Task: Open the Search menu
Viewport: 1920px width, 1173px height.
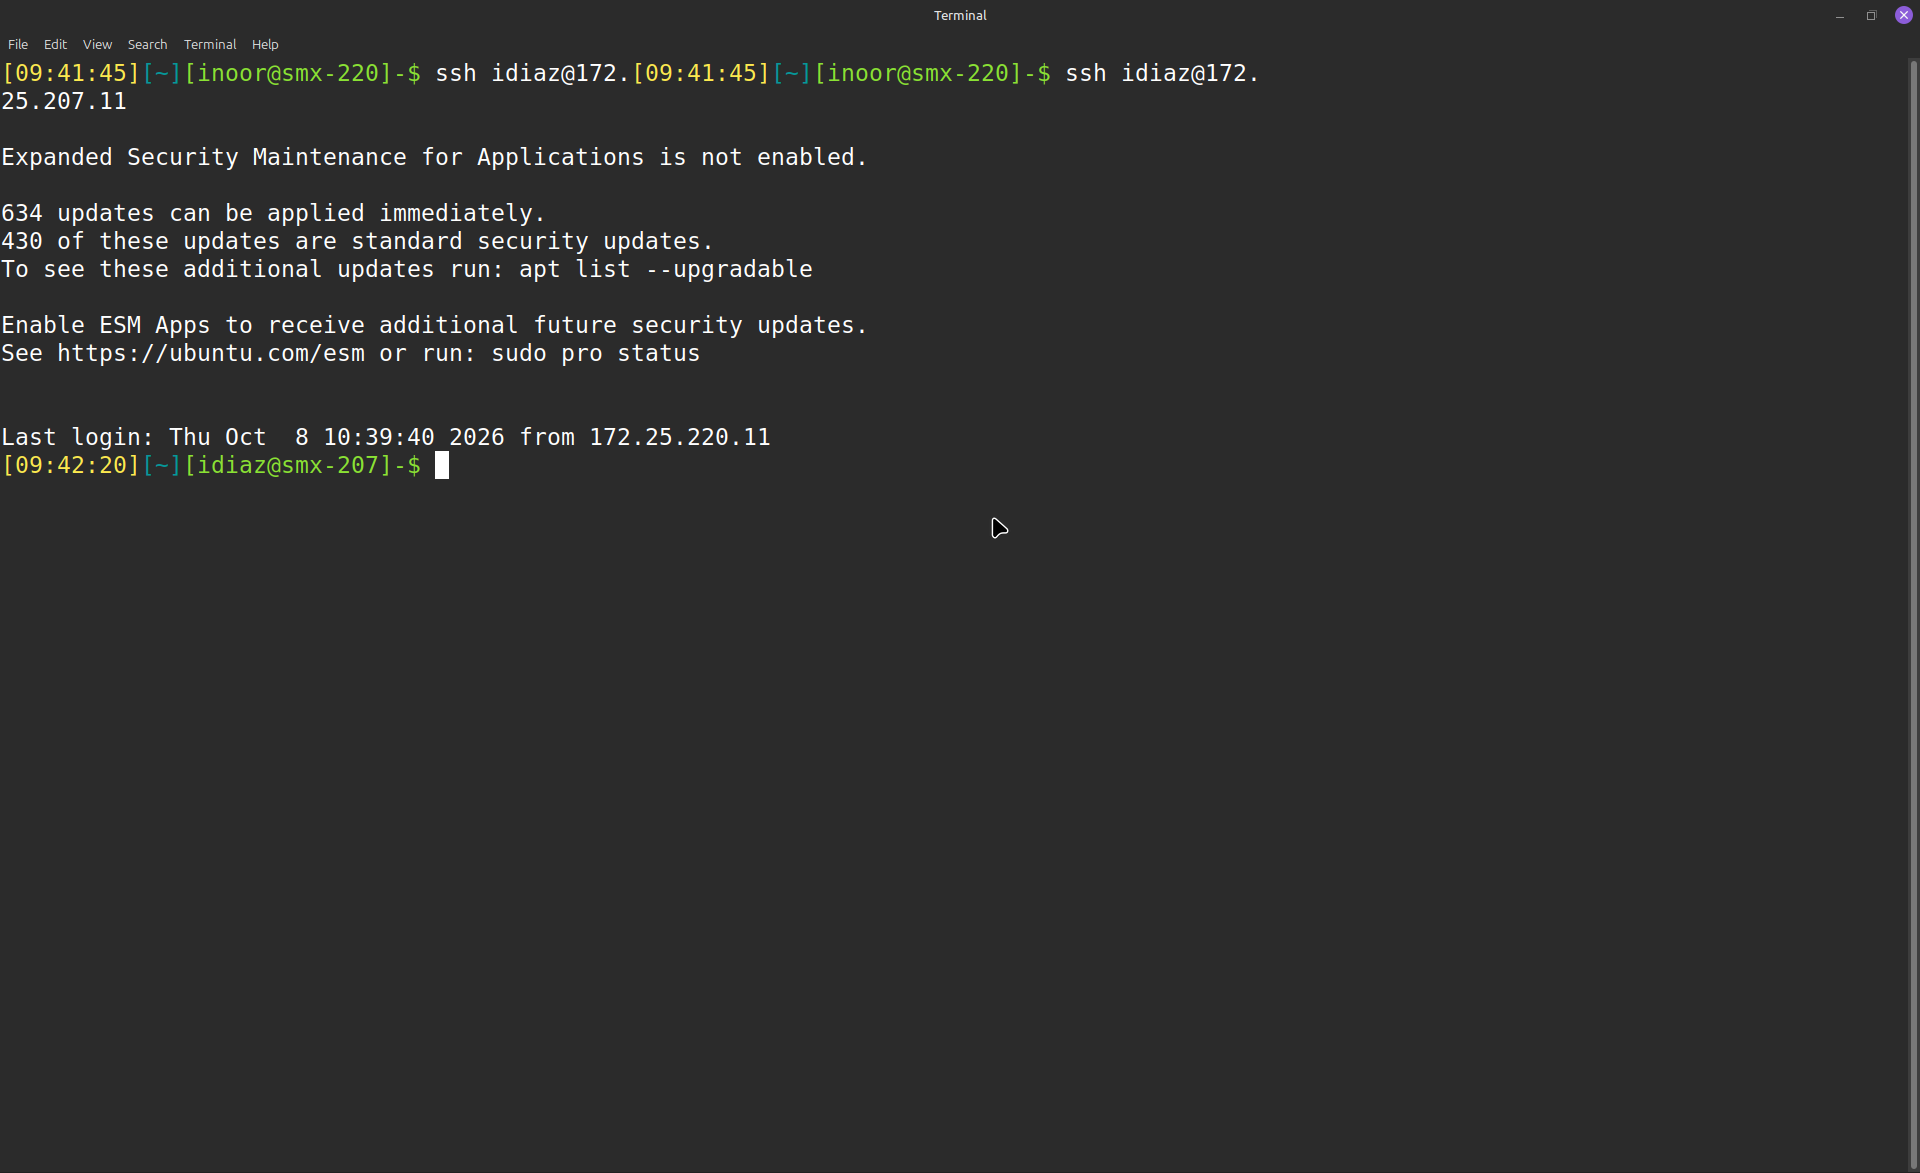Action: pyautogui.click(x=147, y=44)
